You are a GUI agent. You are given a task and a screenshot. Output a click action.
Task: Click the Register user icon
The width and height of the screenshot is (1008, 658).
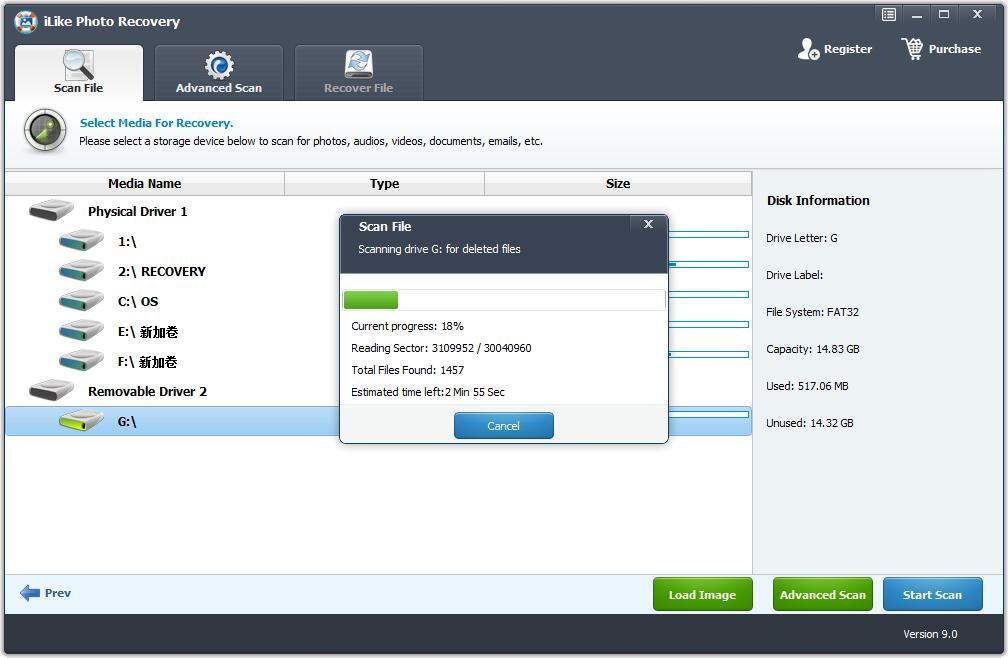[808, 49]
